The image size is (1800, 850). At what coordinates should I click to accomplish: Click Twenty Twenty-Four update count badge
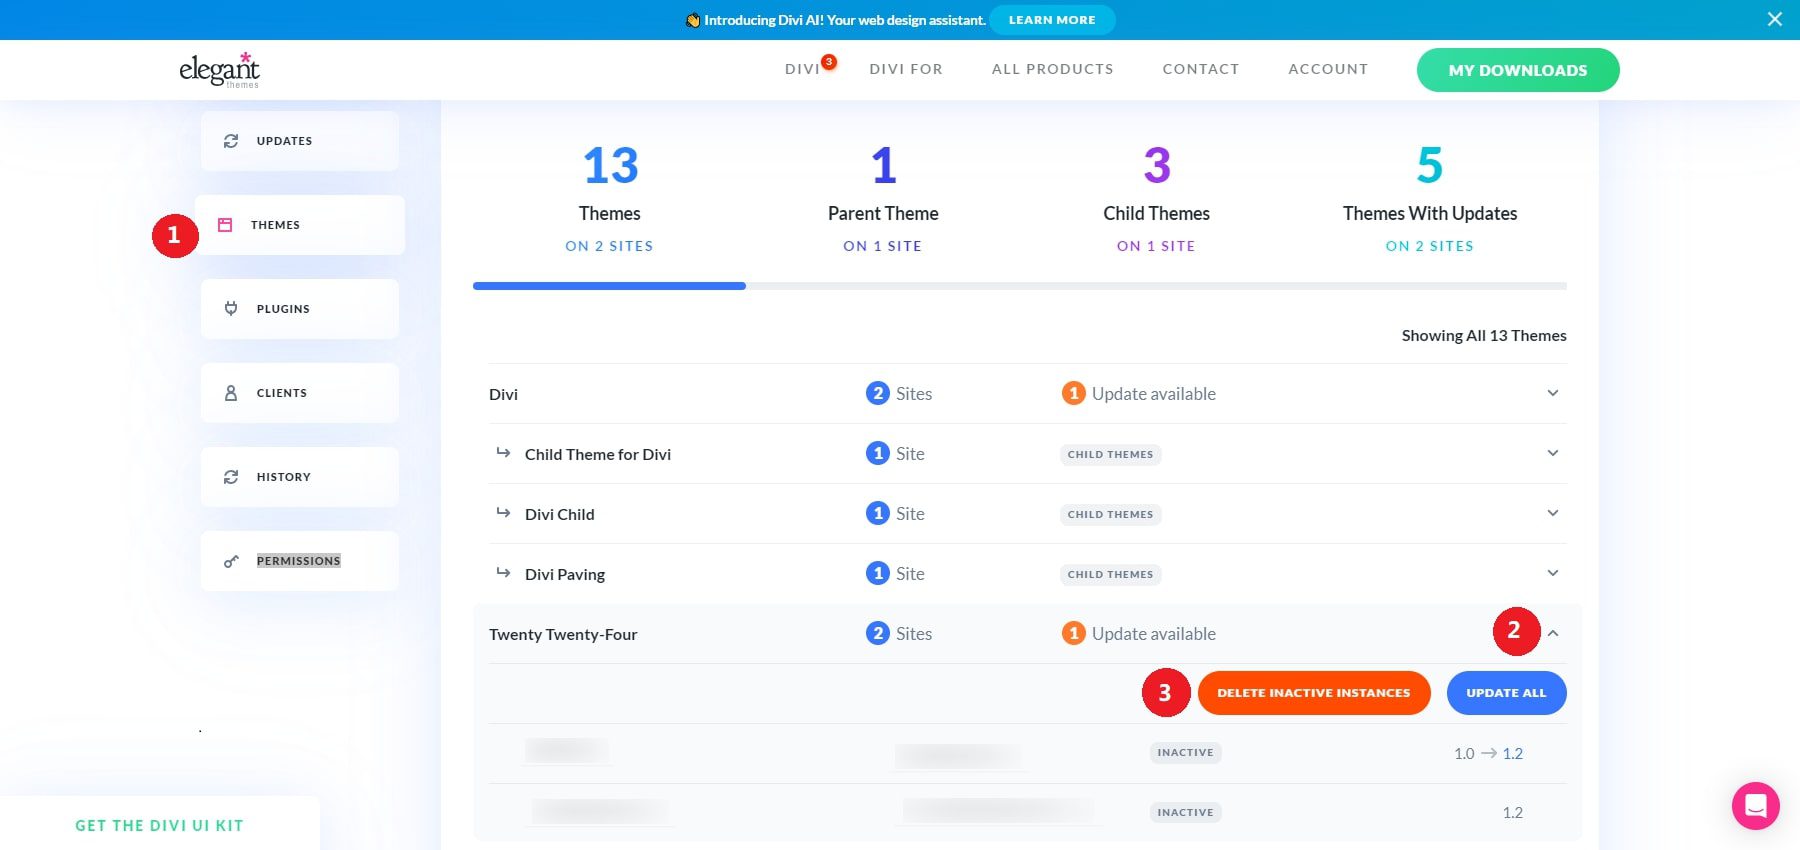[x=1073, y=633]
